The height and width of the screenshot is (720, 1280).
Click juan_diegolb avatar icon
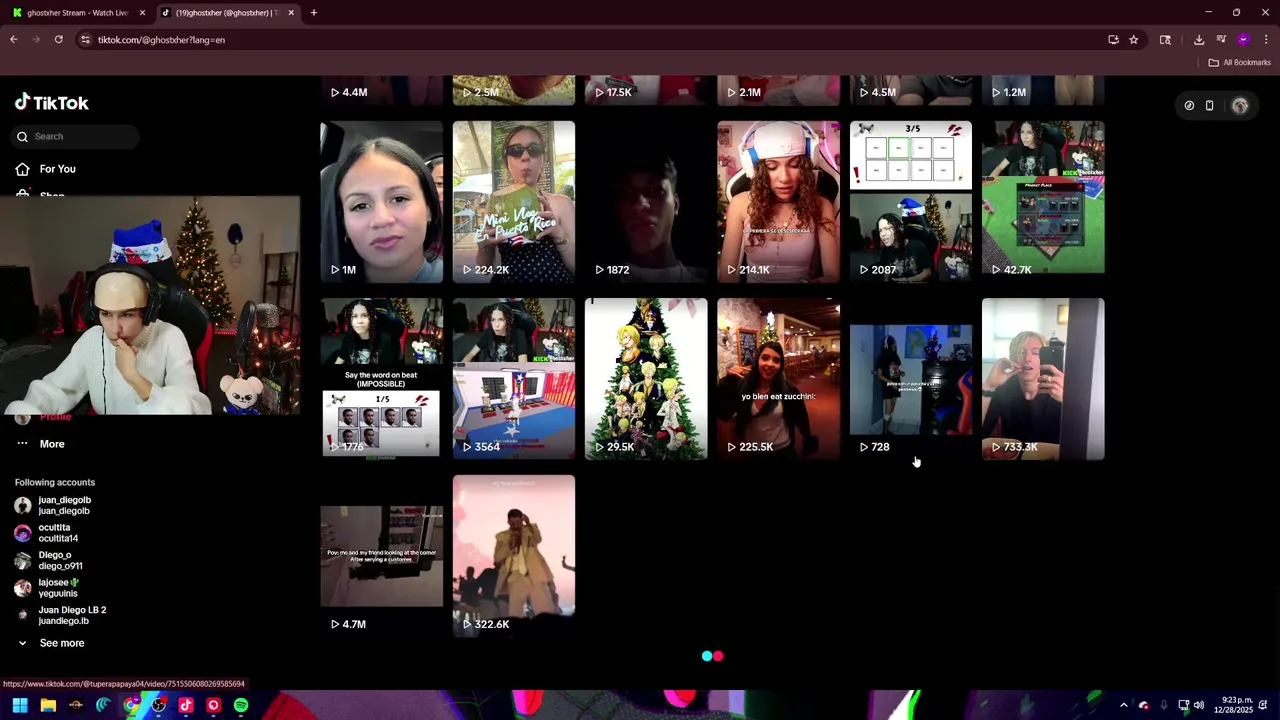tap(22, 505)
